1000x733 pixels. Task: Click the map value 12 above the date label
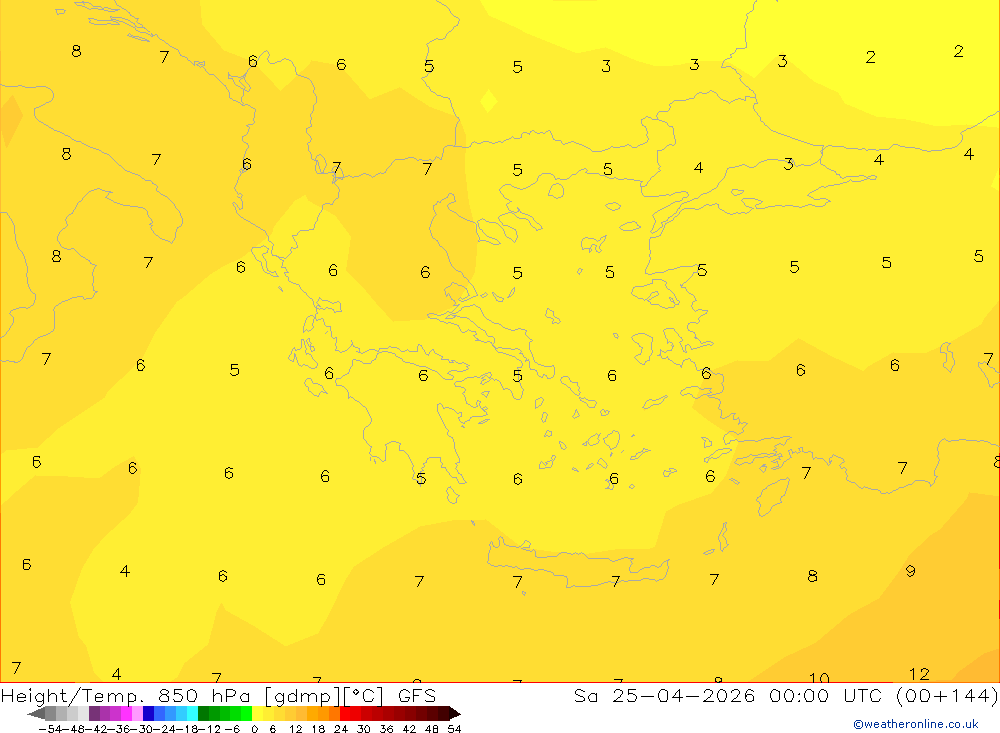point(919,674)
